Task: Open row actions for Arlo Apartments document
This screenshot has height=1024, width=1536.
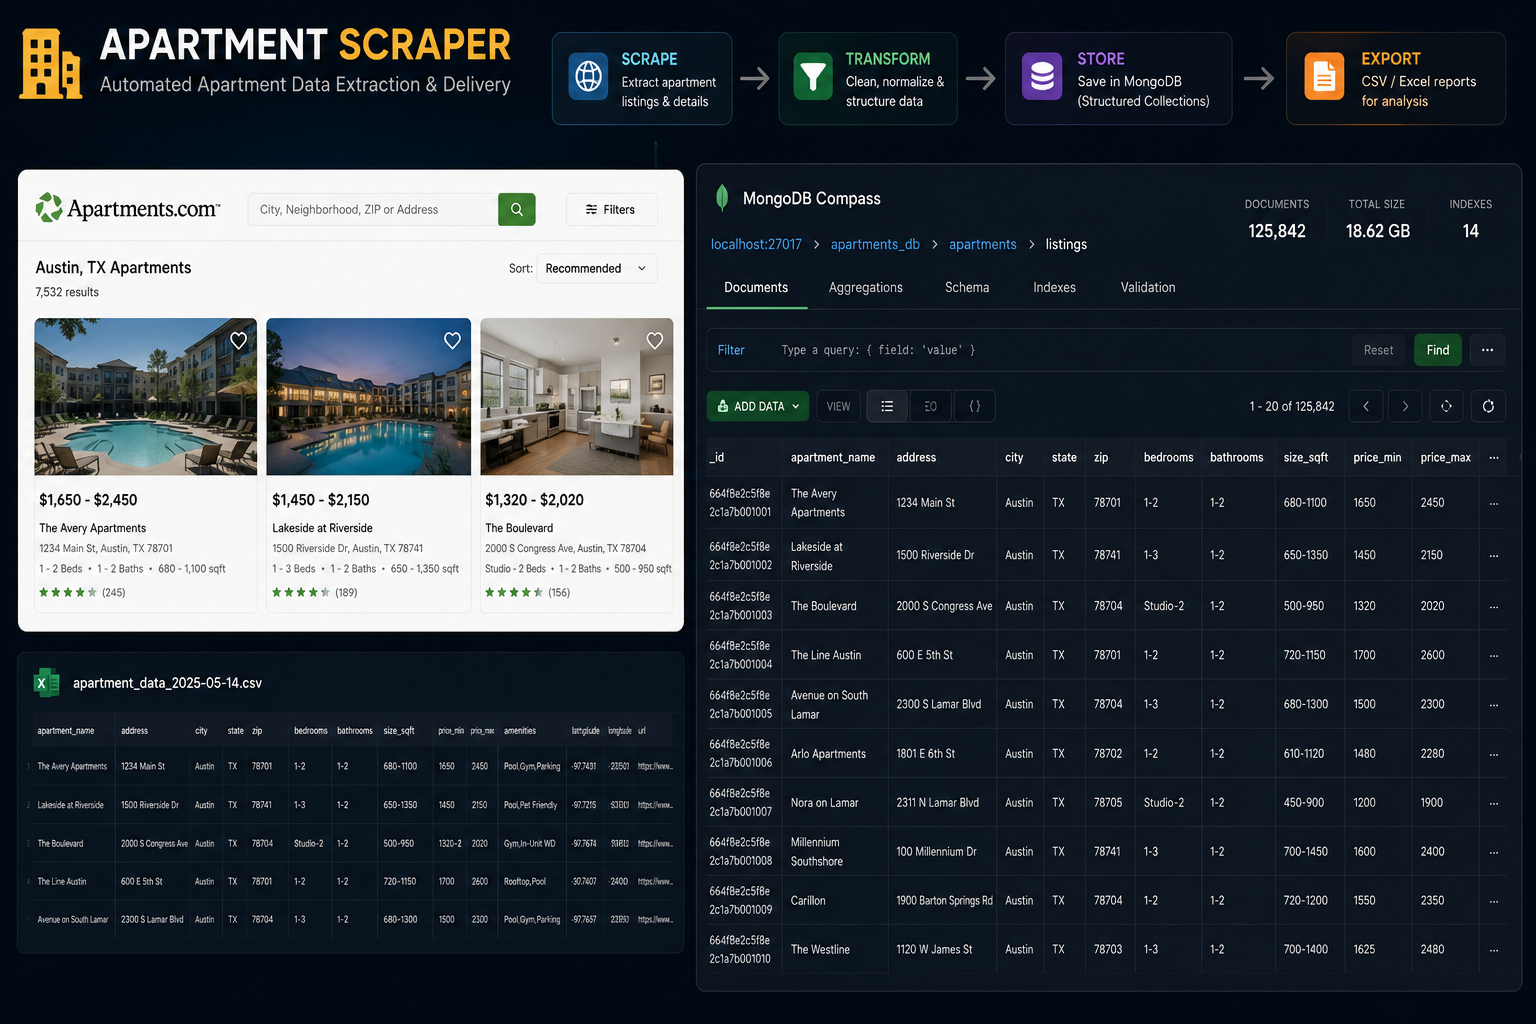Action: 1494,754
